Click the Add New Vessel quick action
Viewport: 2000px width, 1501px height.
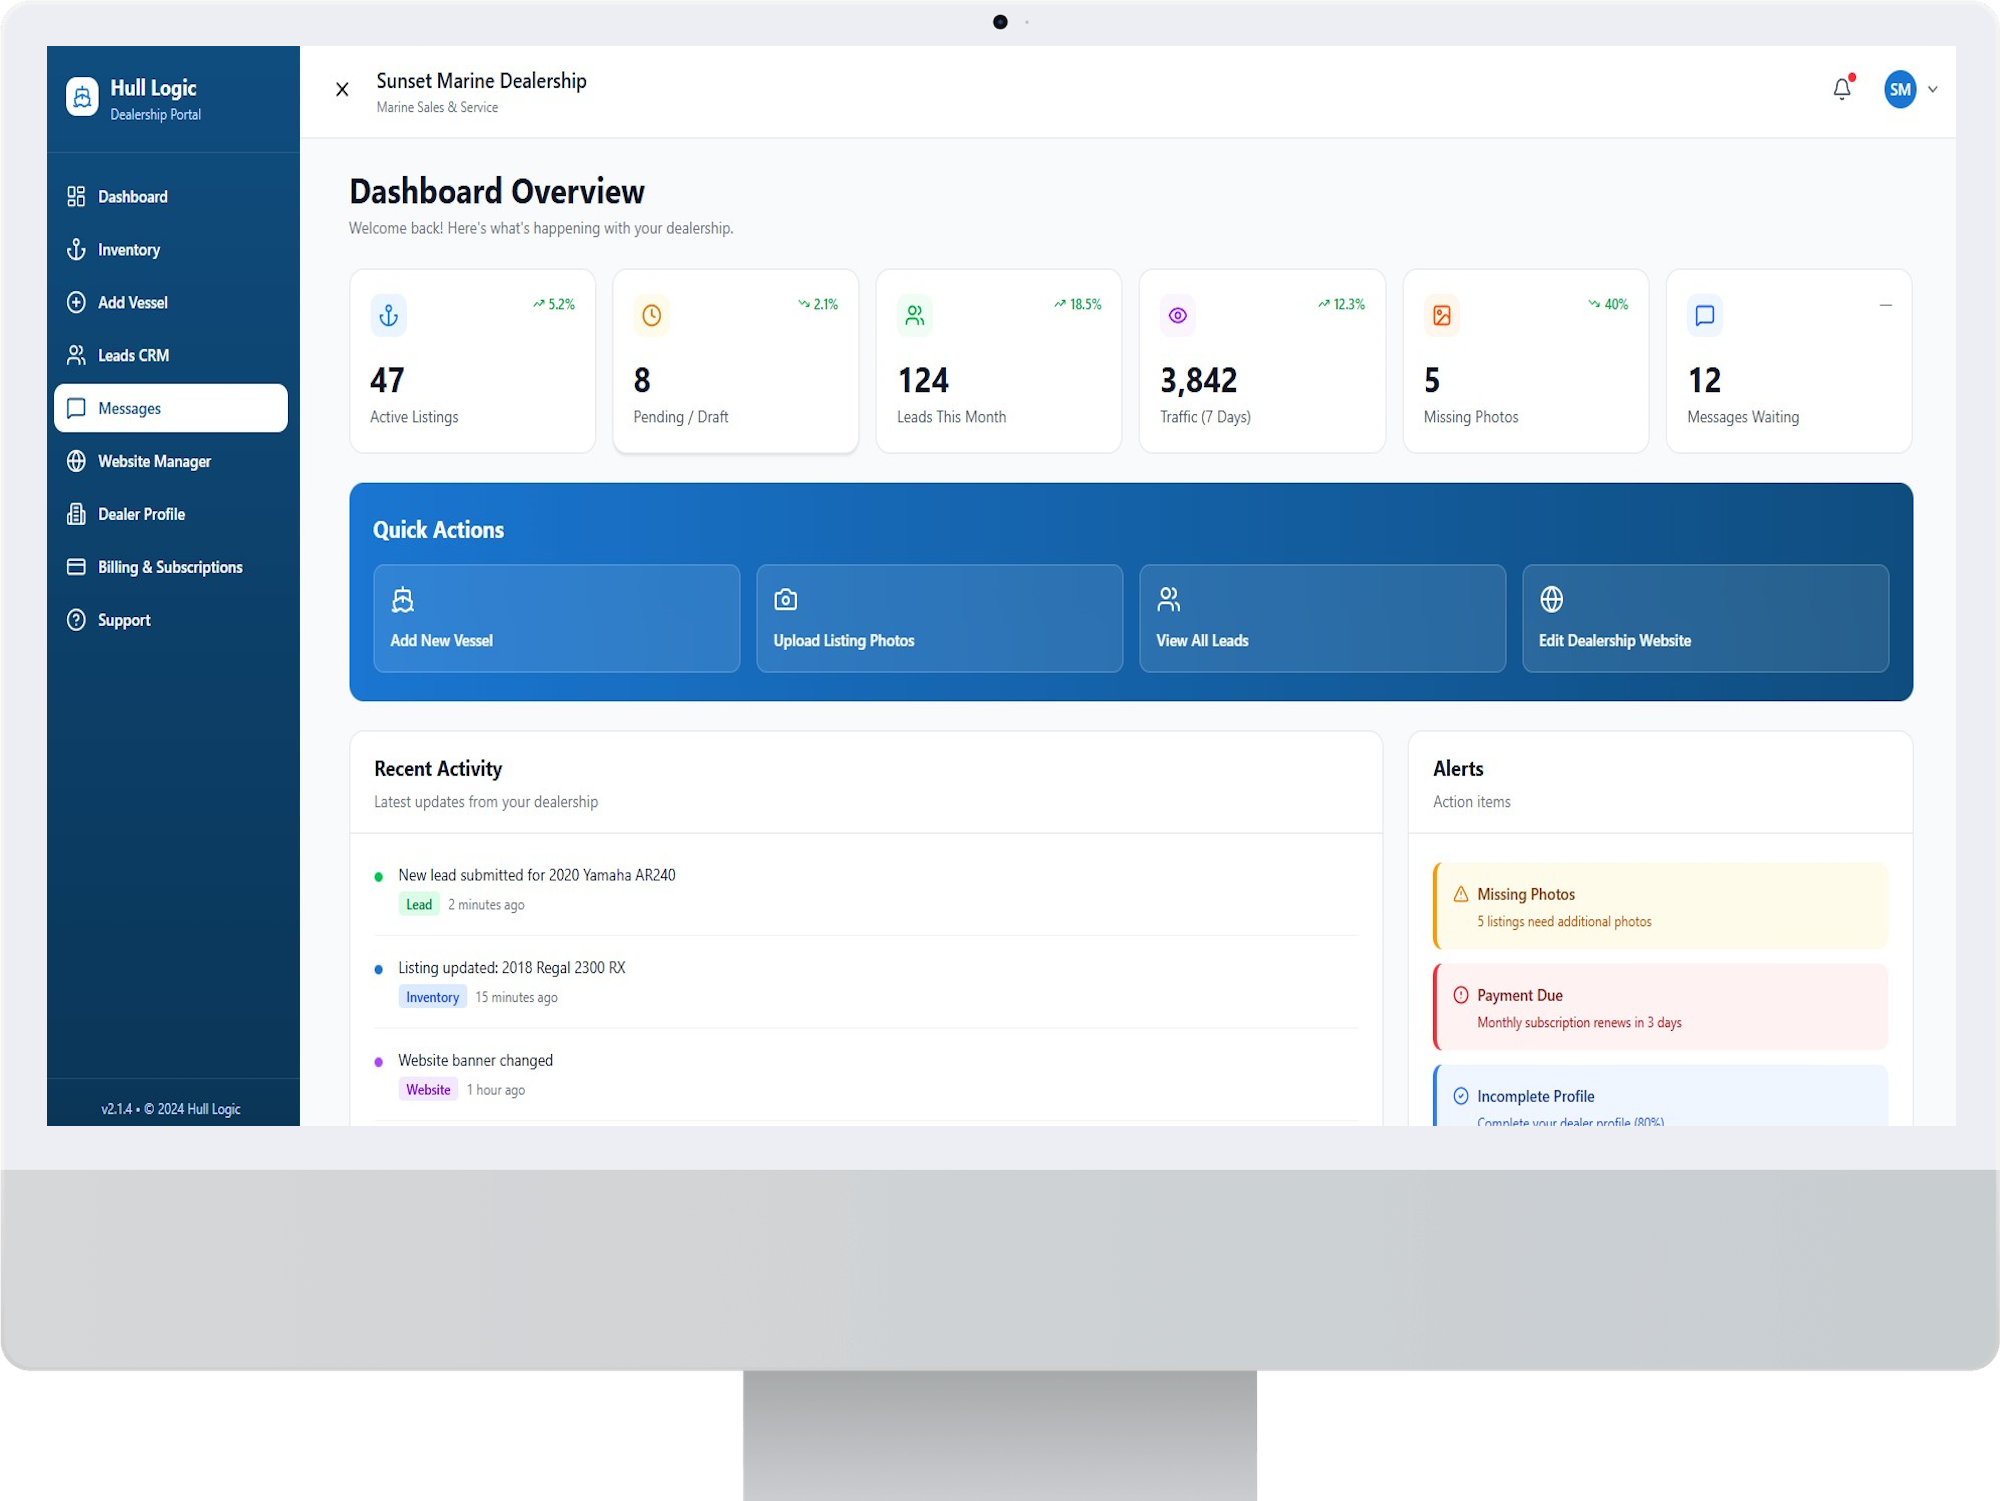coord(556,618)
